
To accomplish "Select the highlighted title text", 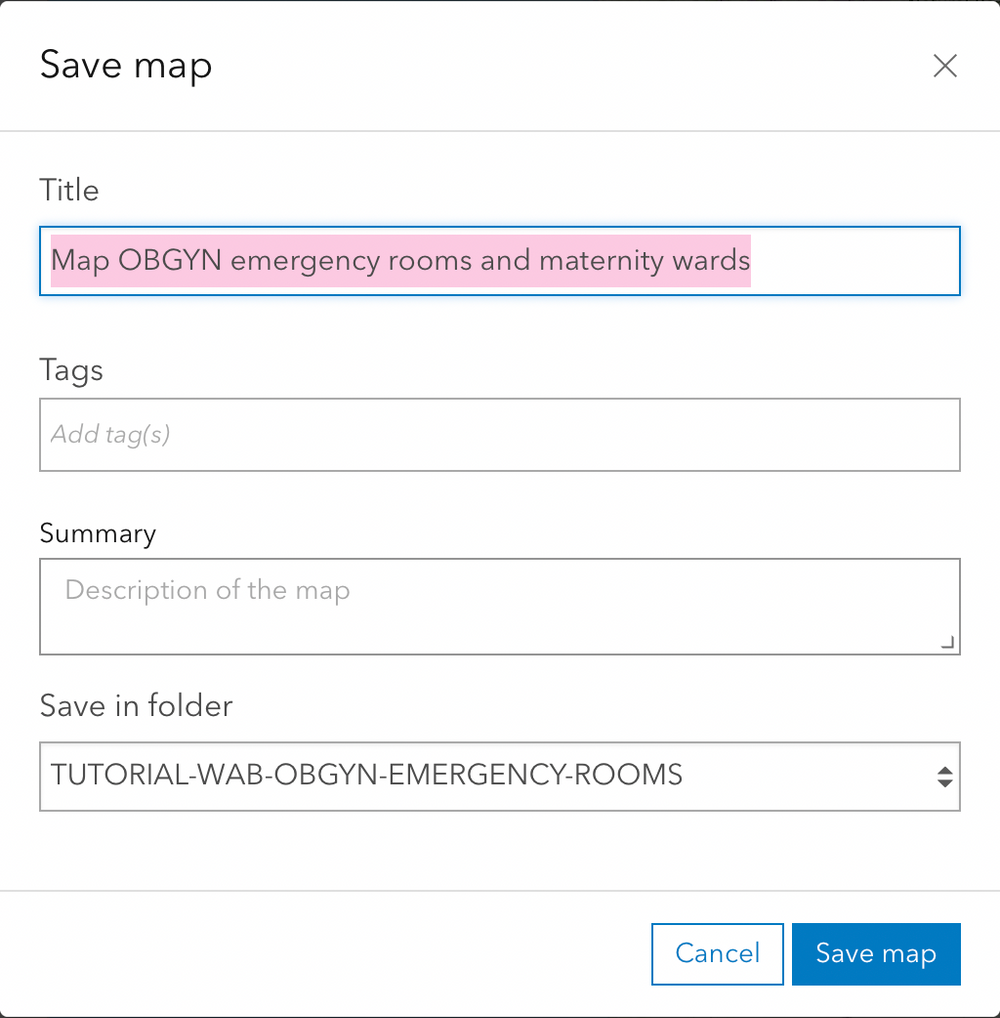I will pyautogui.click(x=400, y=260).
